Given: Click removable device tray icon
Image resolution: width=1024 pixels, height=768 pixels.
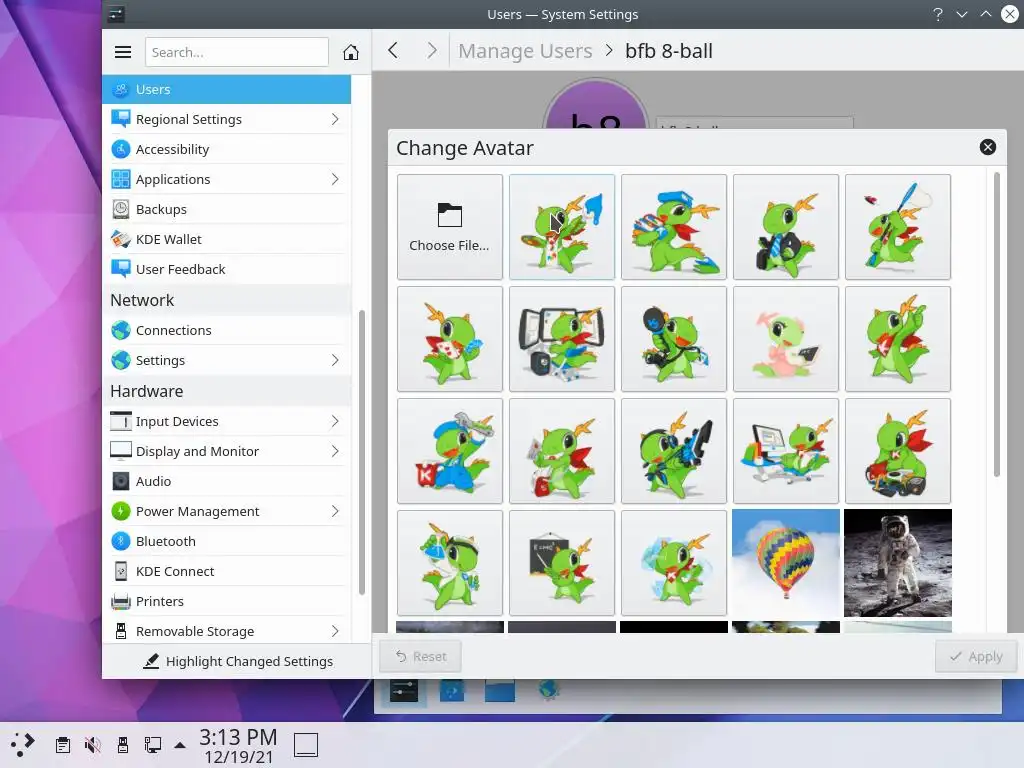Looking at the screenshot, I should [123, 744].
